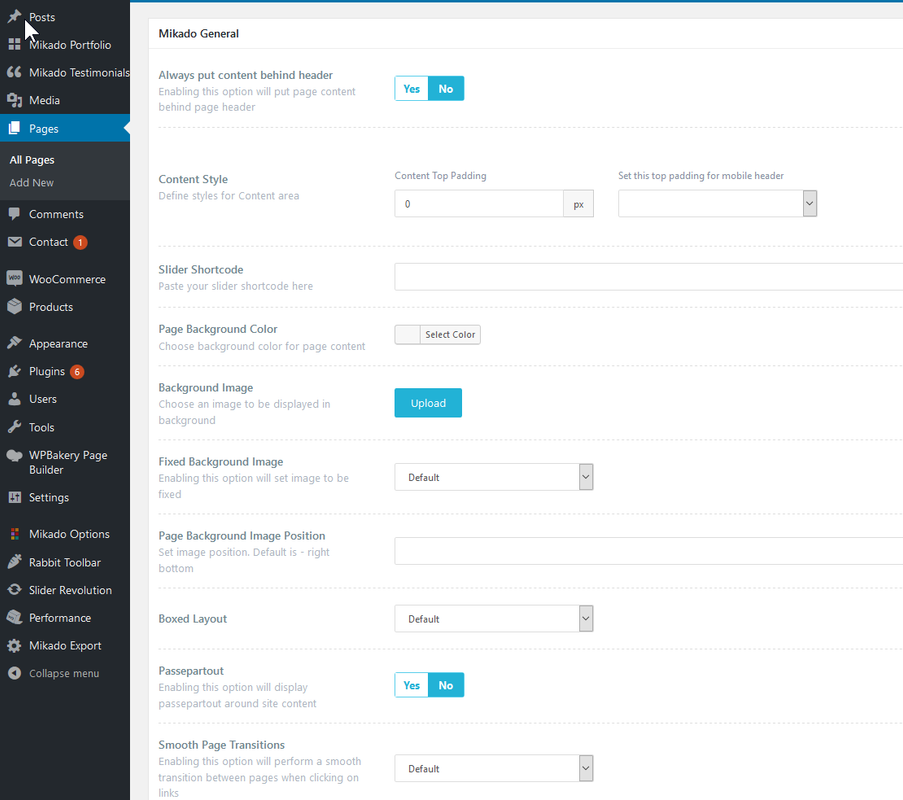903x800 pixels.
Task: Click the Media icon in sidebar
Action: pyautogui.click(x=14, y=100)
